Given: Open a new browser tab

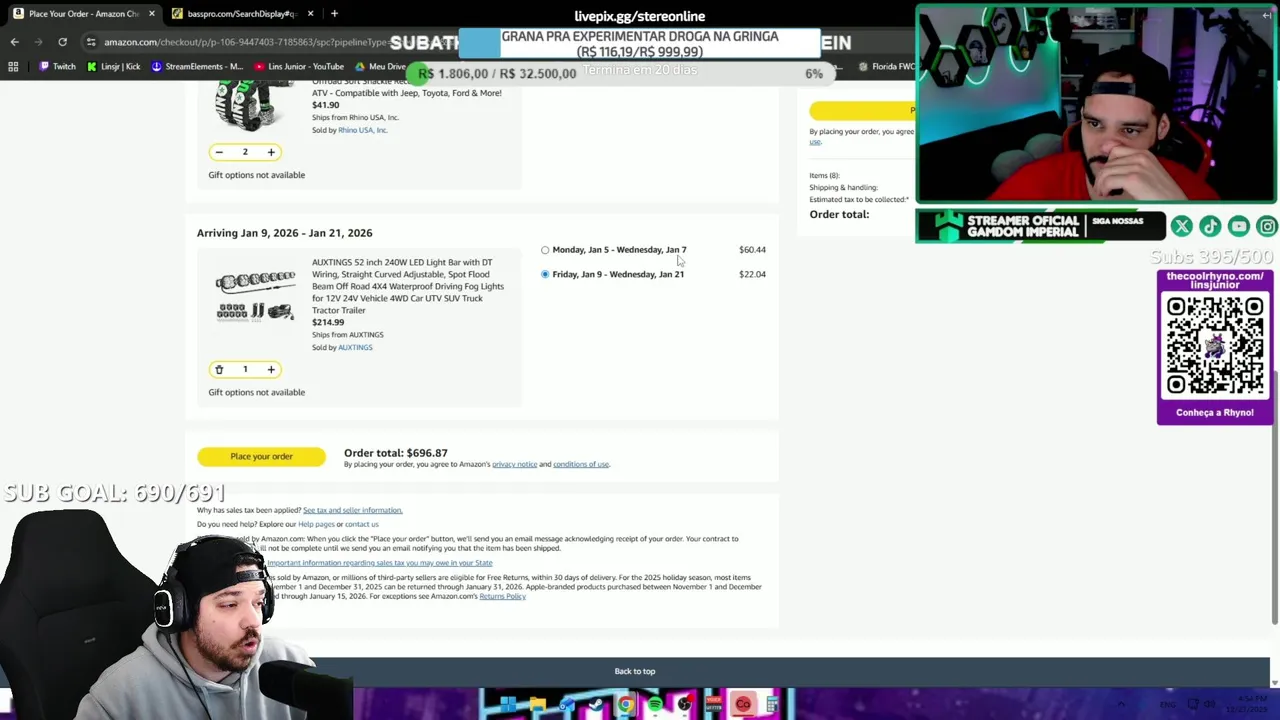Looking at the screenshot, I should [x=334, y=14].
